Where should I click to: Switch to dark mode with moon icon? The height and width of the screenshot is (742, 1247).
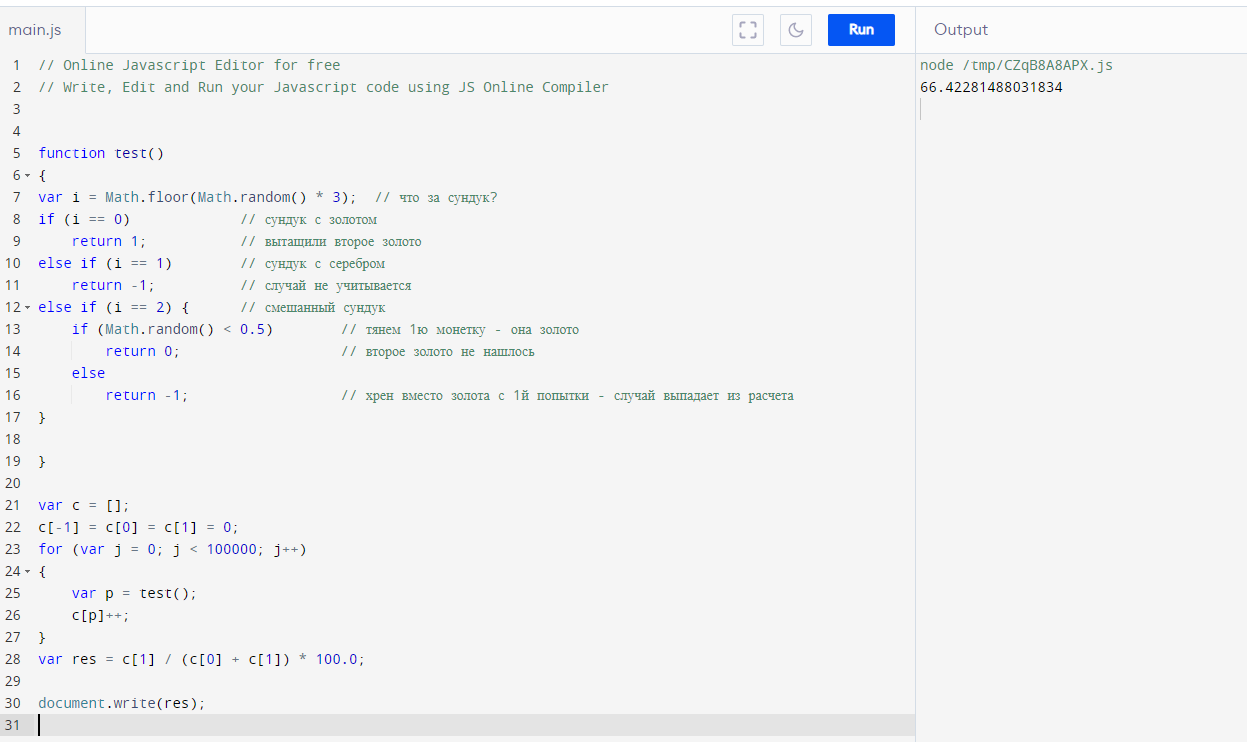point(795,30)
